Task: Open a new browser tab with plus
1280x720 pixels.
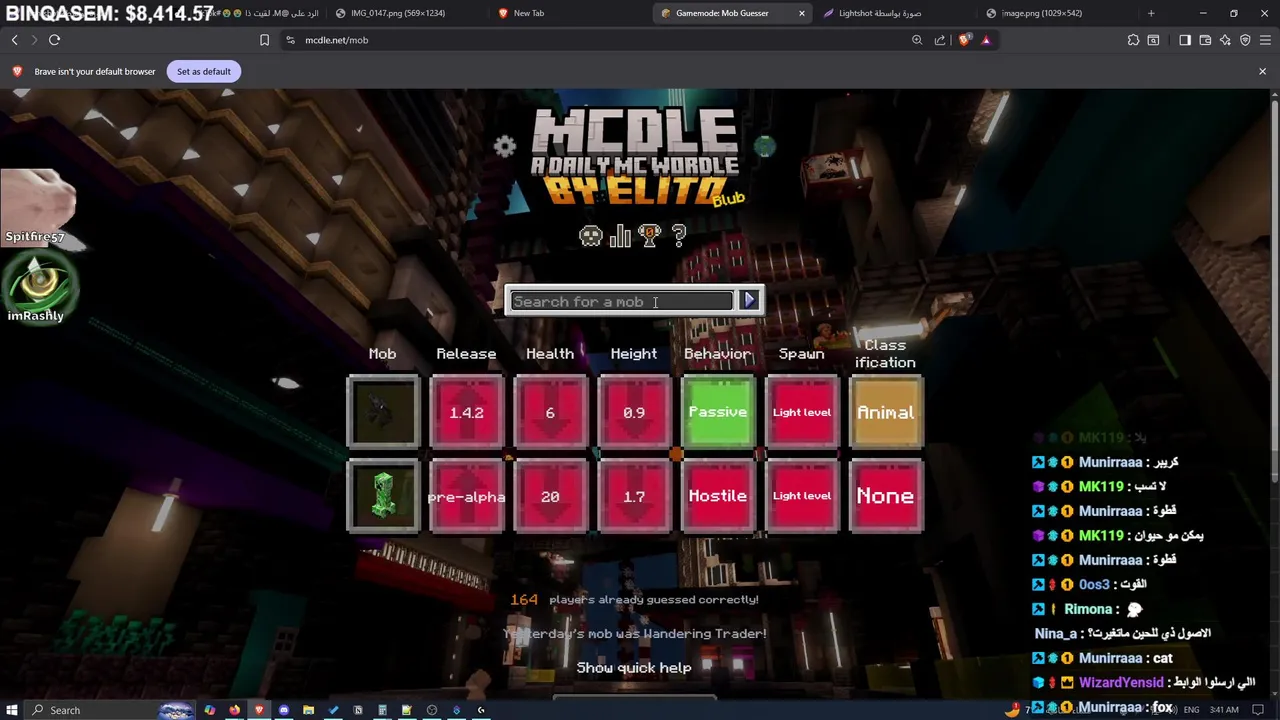Action: pyautogui.click(x=1151, y=13)
